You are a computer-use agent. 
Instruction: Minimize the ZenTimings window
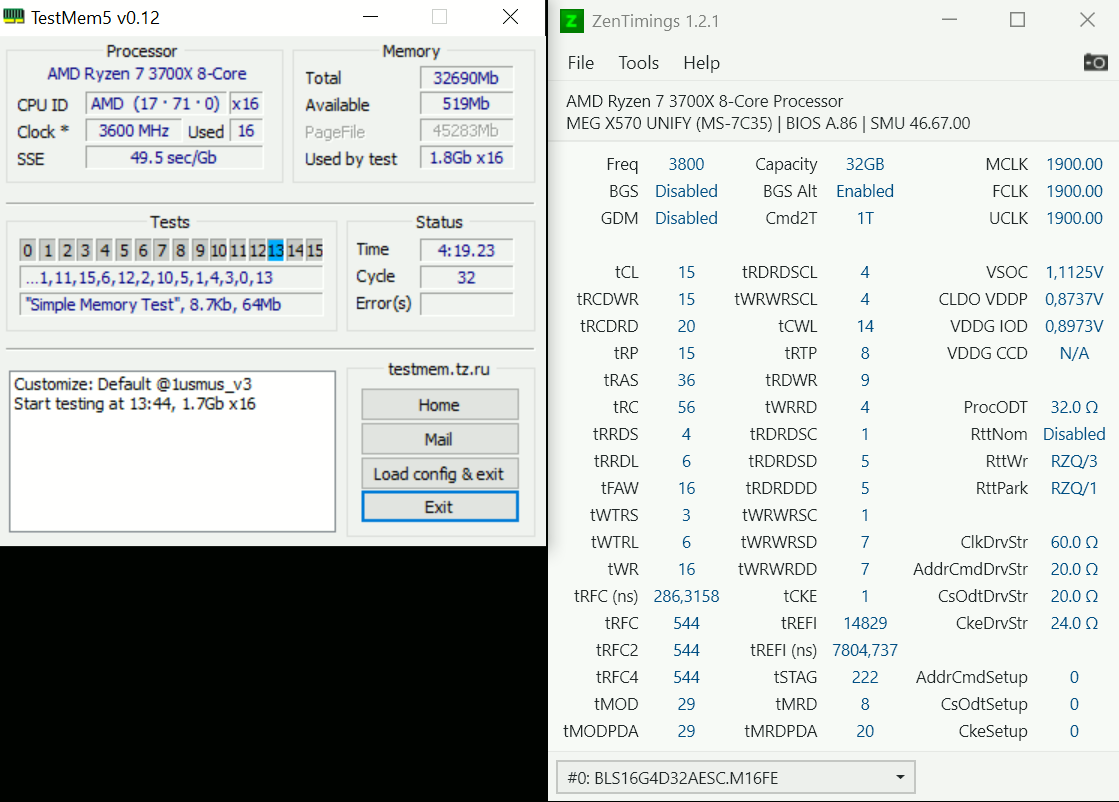(949, 20)
